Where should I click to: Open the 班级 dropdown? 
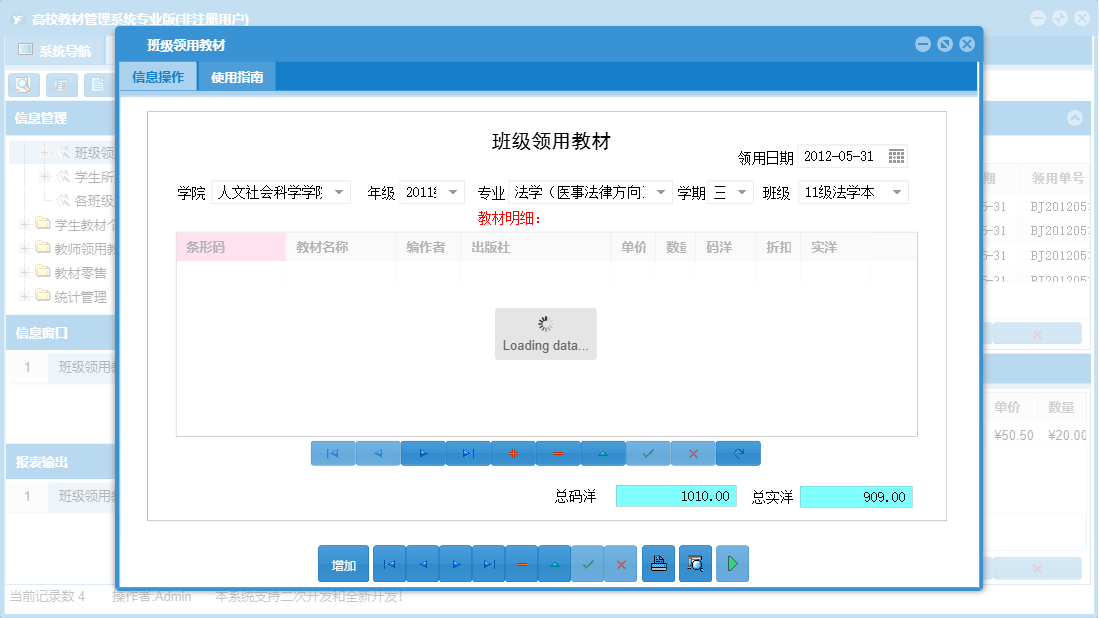coord(899,191)
